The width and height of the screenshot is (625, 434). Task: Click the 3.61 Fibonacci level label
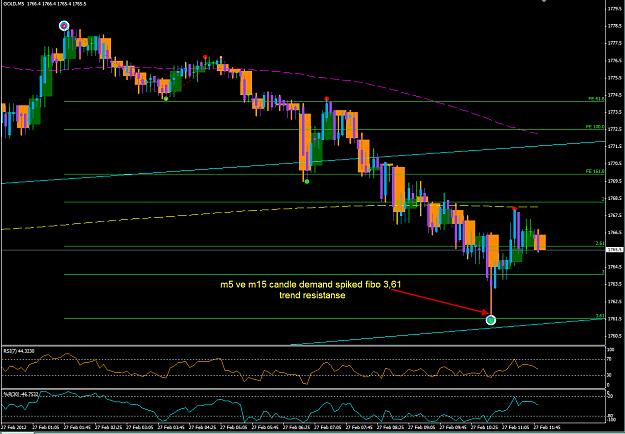[x=600, y=316]
